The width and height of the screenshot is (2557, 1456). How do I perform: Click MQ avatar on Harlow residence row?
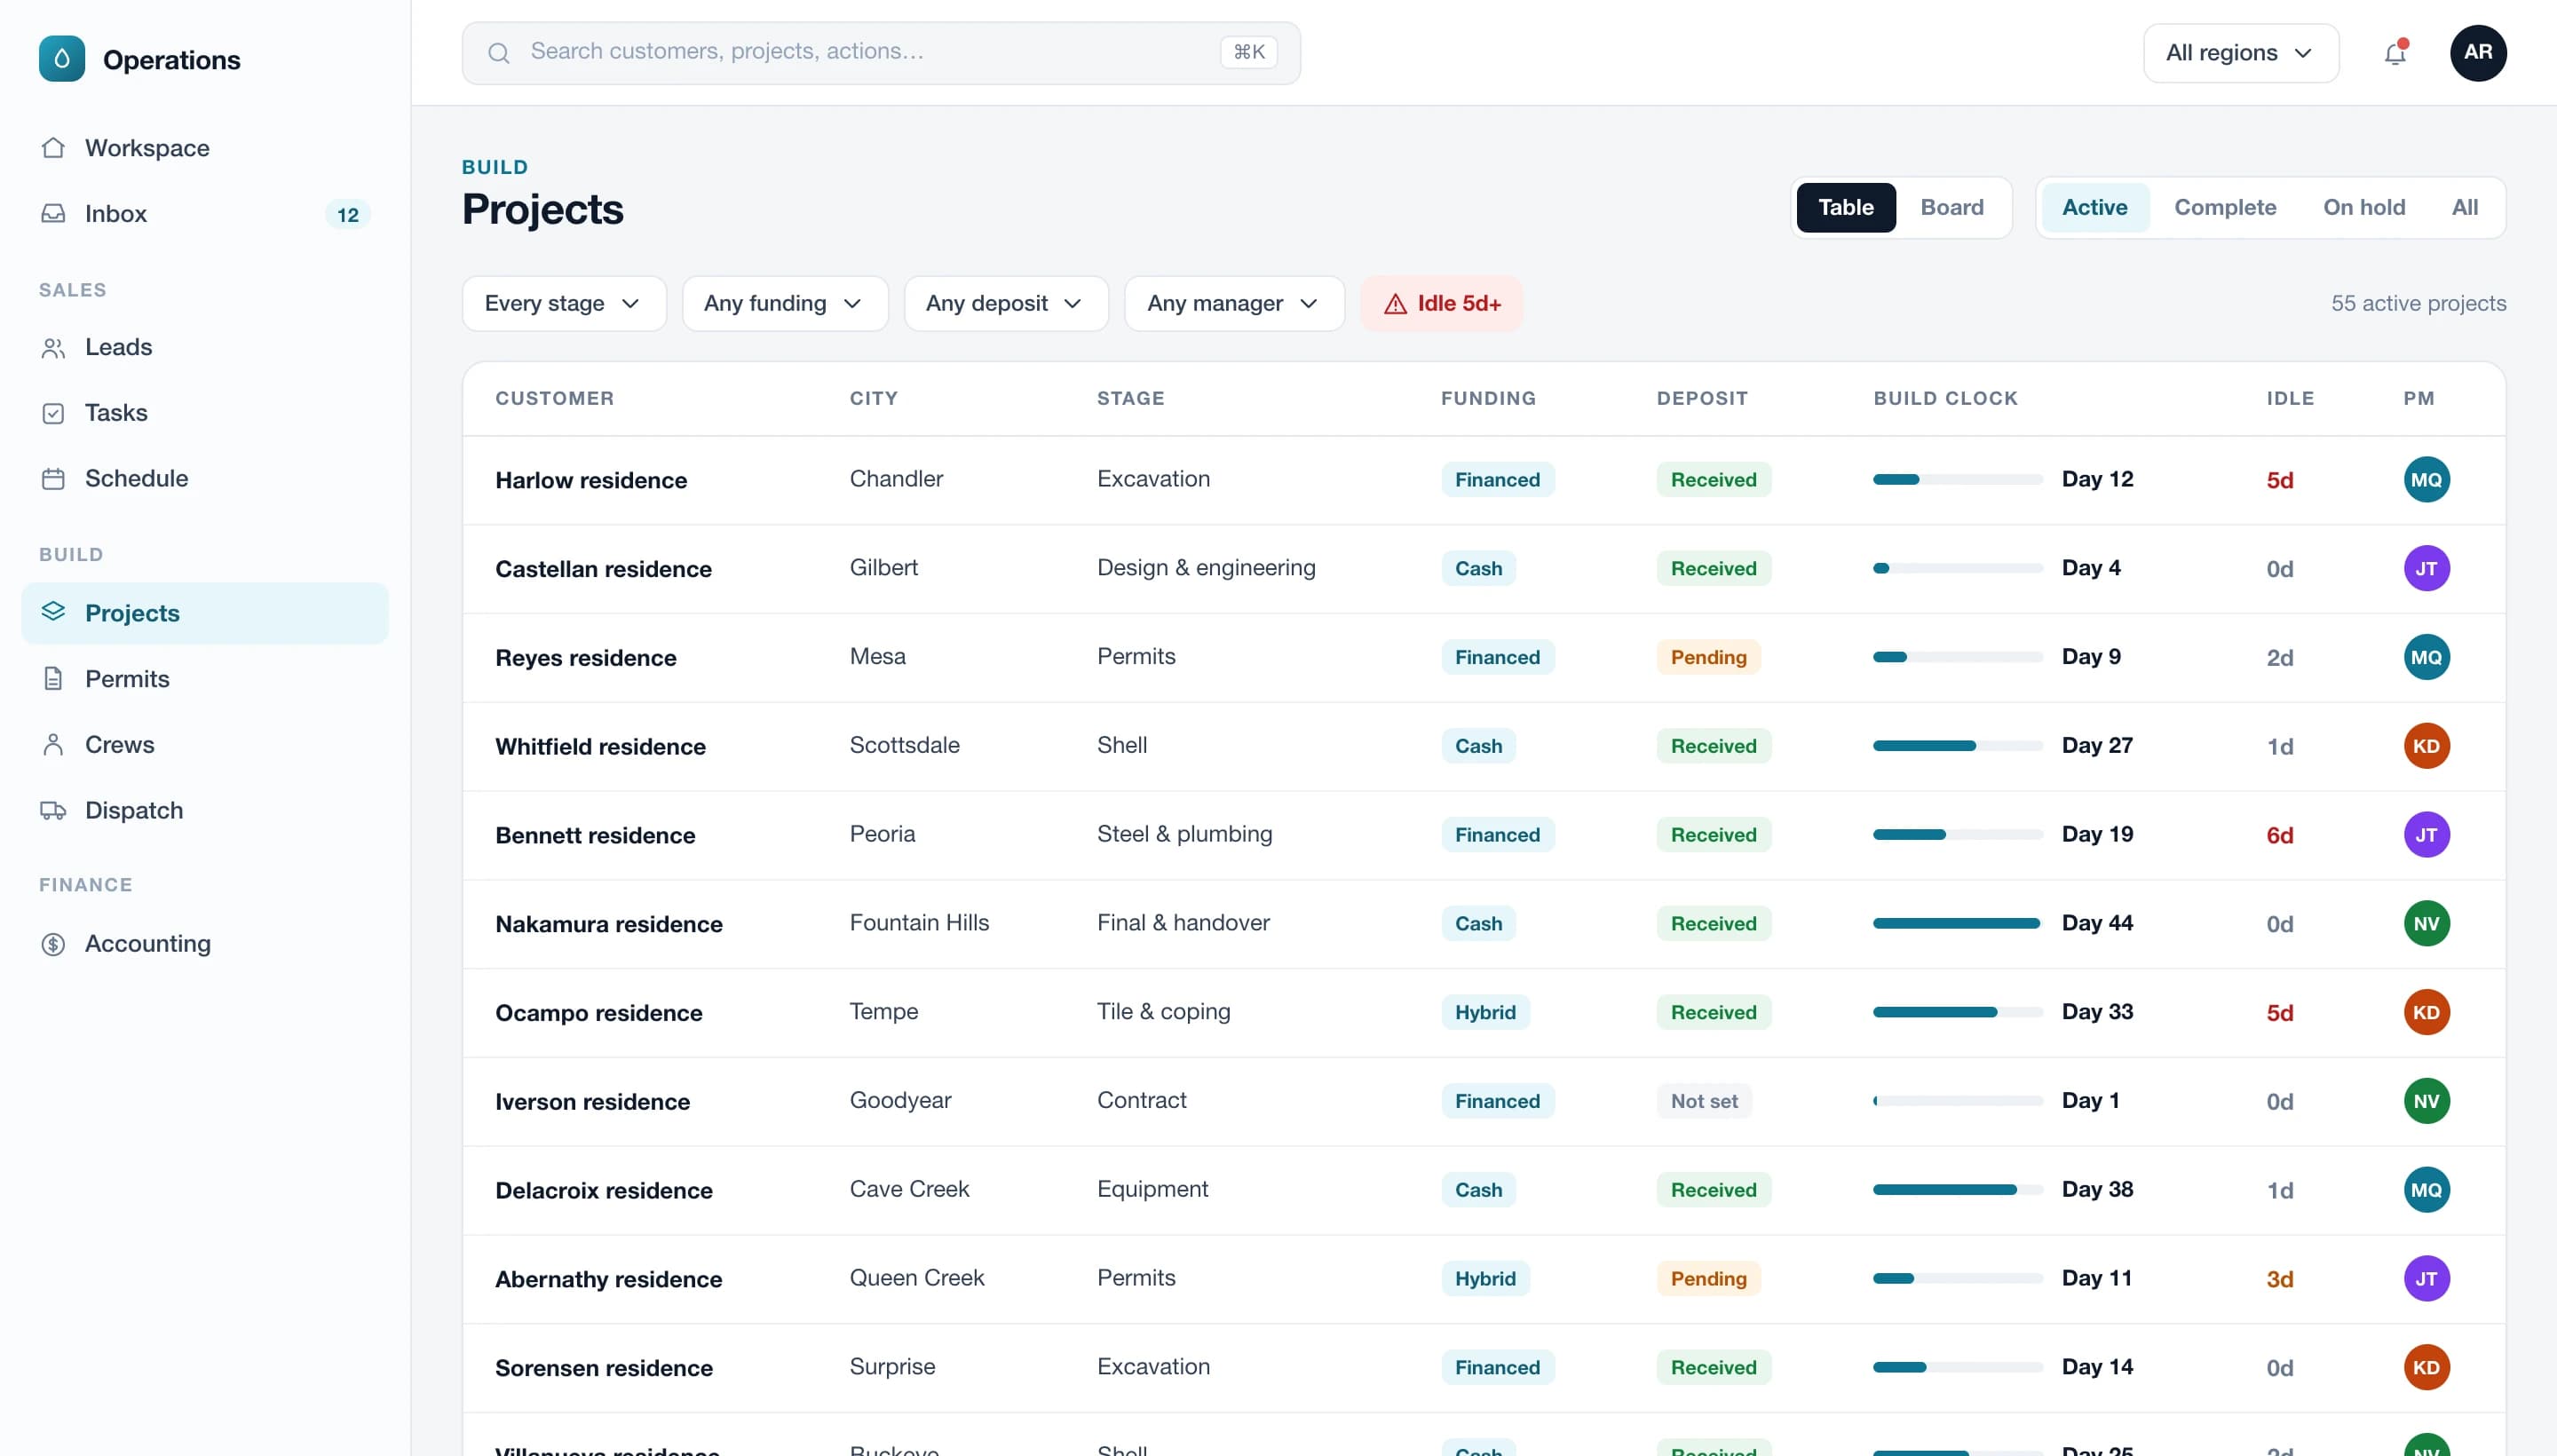click(x=2426, y=480)
